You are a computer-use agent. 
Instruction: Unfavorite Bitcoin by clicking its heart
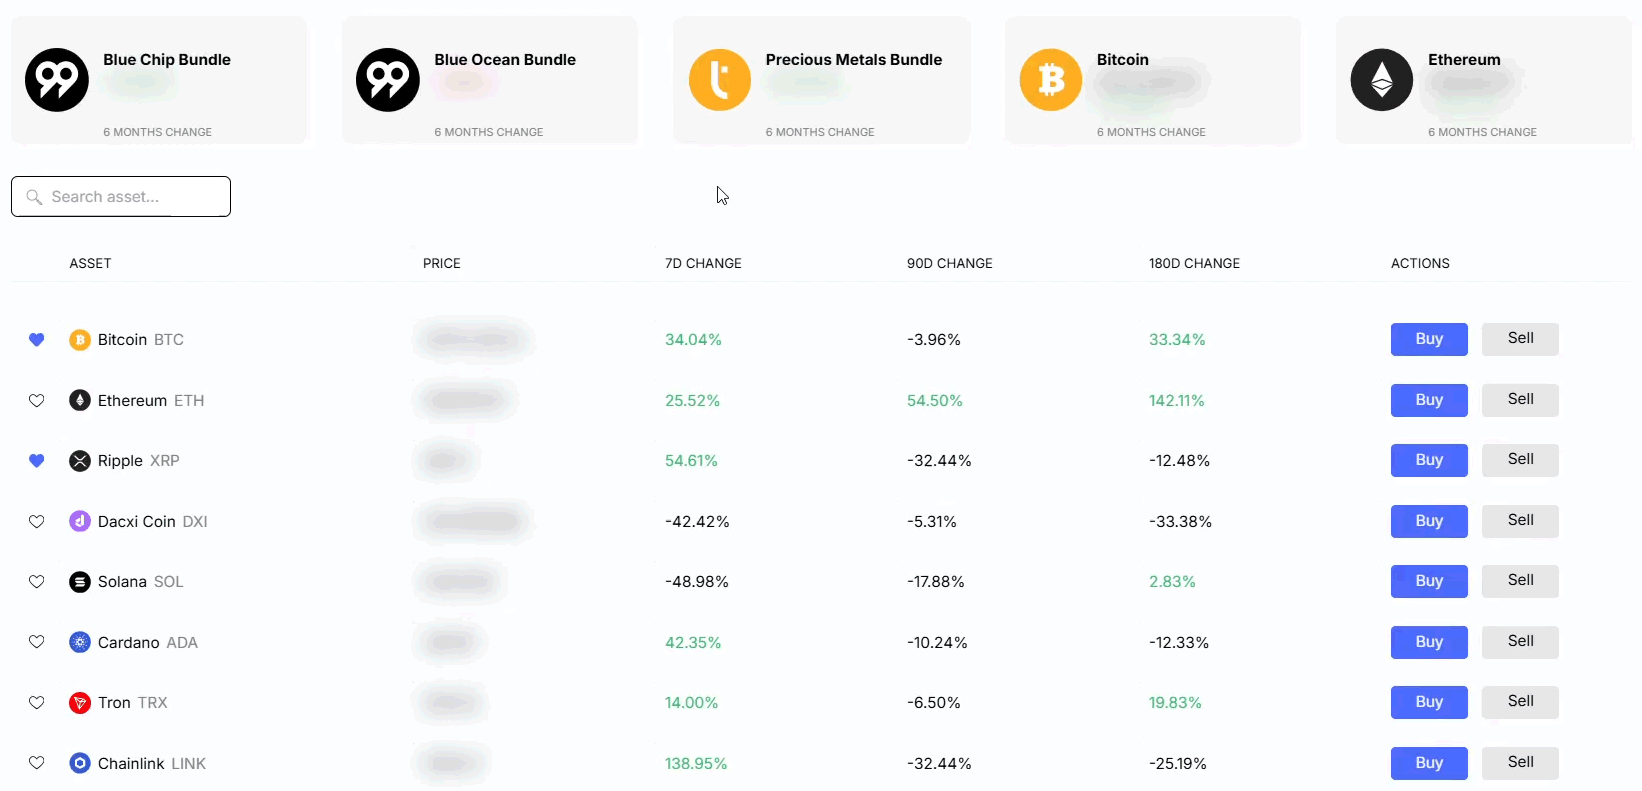coord(36,340)
